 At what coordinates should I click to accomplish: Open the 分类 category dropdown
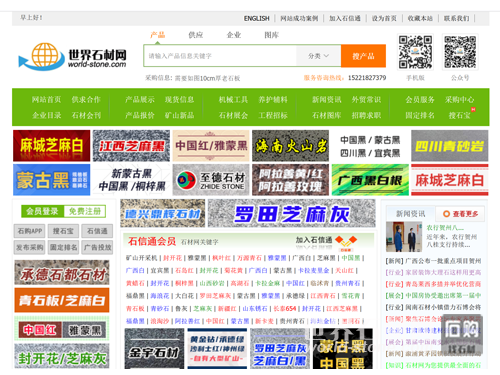pyautogui.click(x=318, y=56)
